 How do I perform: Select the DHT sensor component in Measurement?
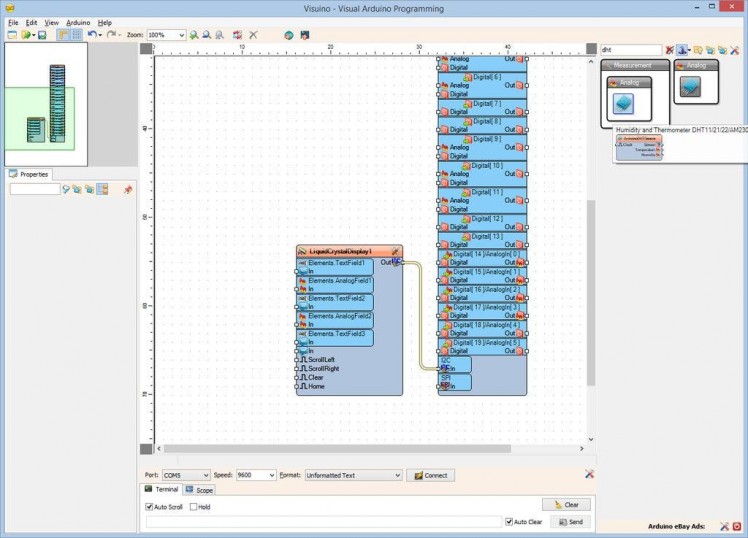(x=624, y=104)
